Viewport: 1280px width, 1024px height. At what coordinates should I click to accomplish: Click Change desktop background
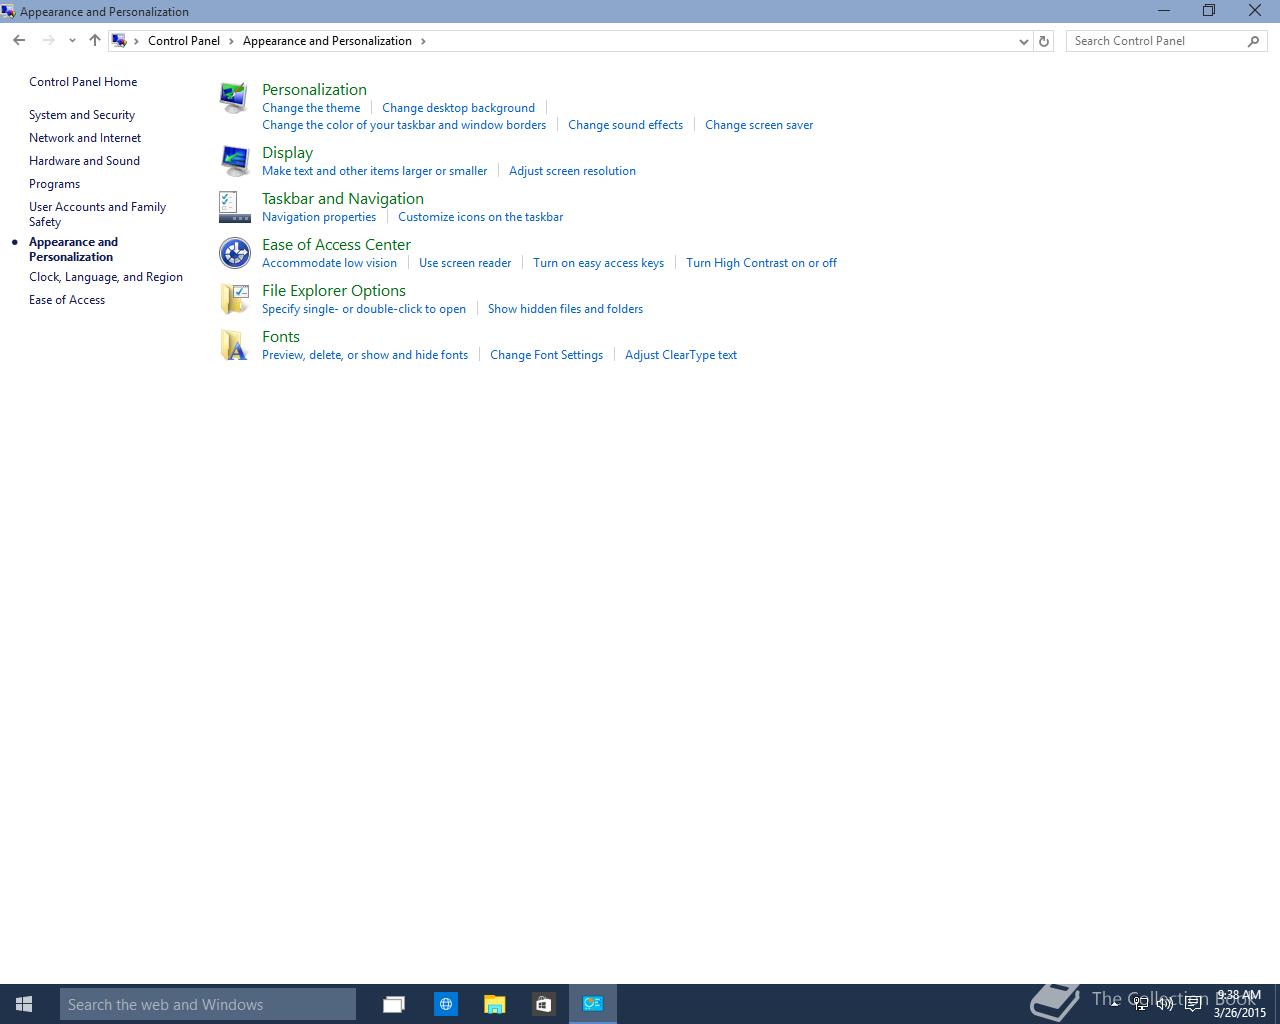click(458, 108)
